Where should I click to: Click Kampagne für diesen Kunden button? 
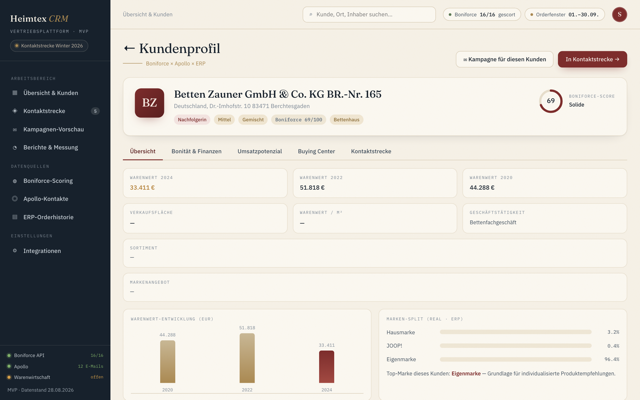(504, 59)
